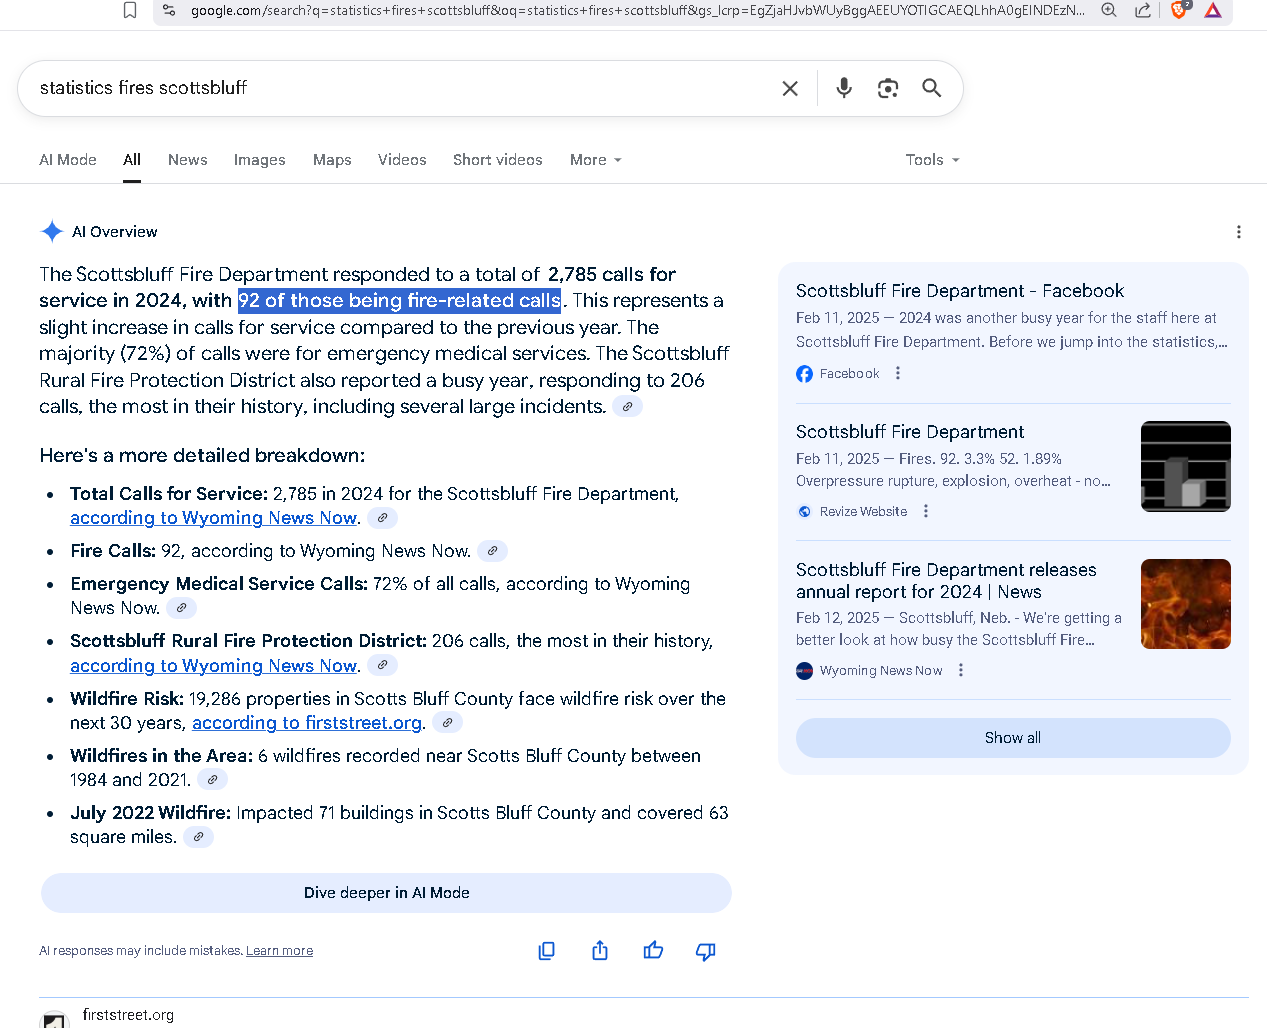Click the highlighted '92 of those being fire-related calls' text
The image size is (1267, 1028).
[399, 301]
